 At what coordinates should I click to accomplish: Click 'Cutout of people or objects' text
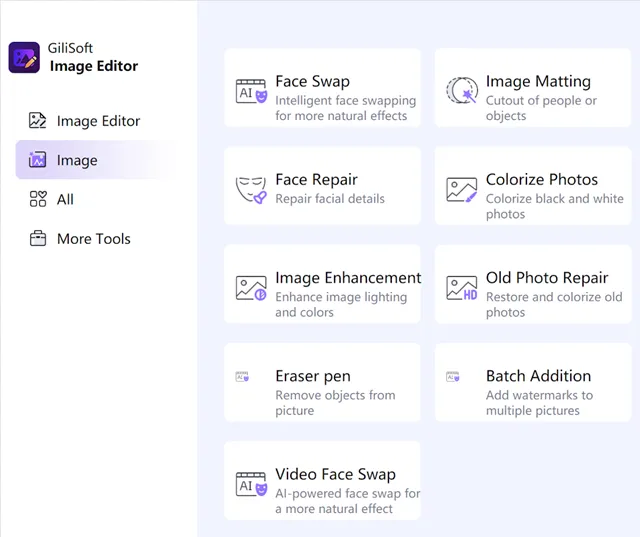tap(541, 108)
